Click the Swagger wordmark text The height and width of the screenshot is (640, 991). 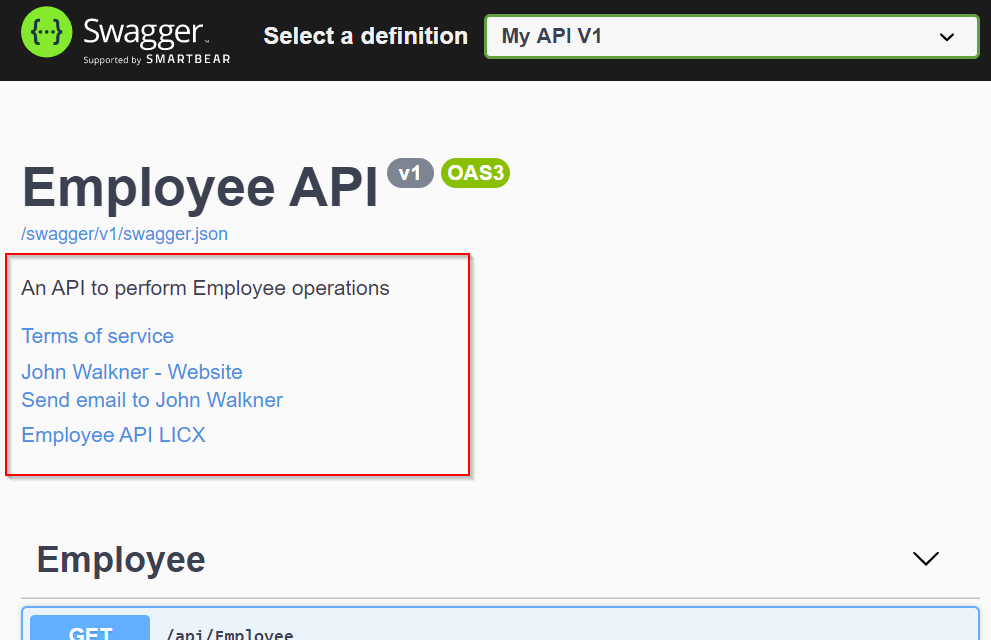pyautogui.click(x=145, y=32)
